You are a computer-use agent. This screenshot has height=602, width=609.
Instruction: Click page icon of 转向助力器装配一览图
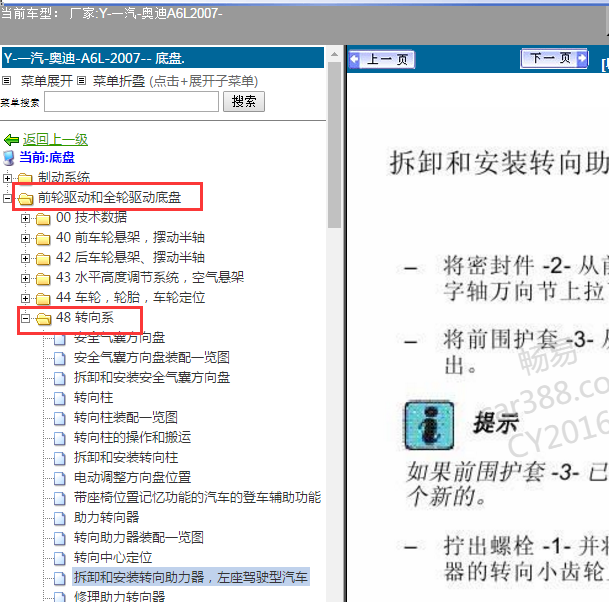tap(59, 538)
